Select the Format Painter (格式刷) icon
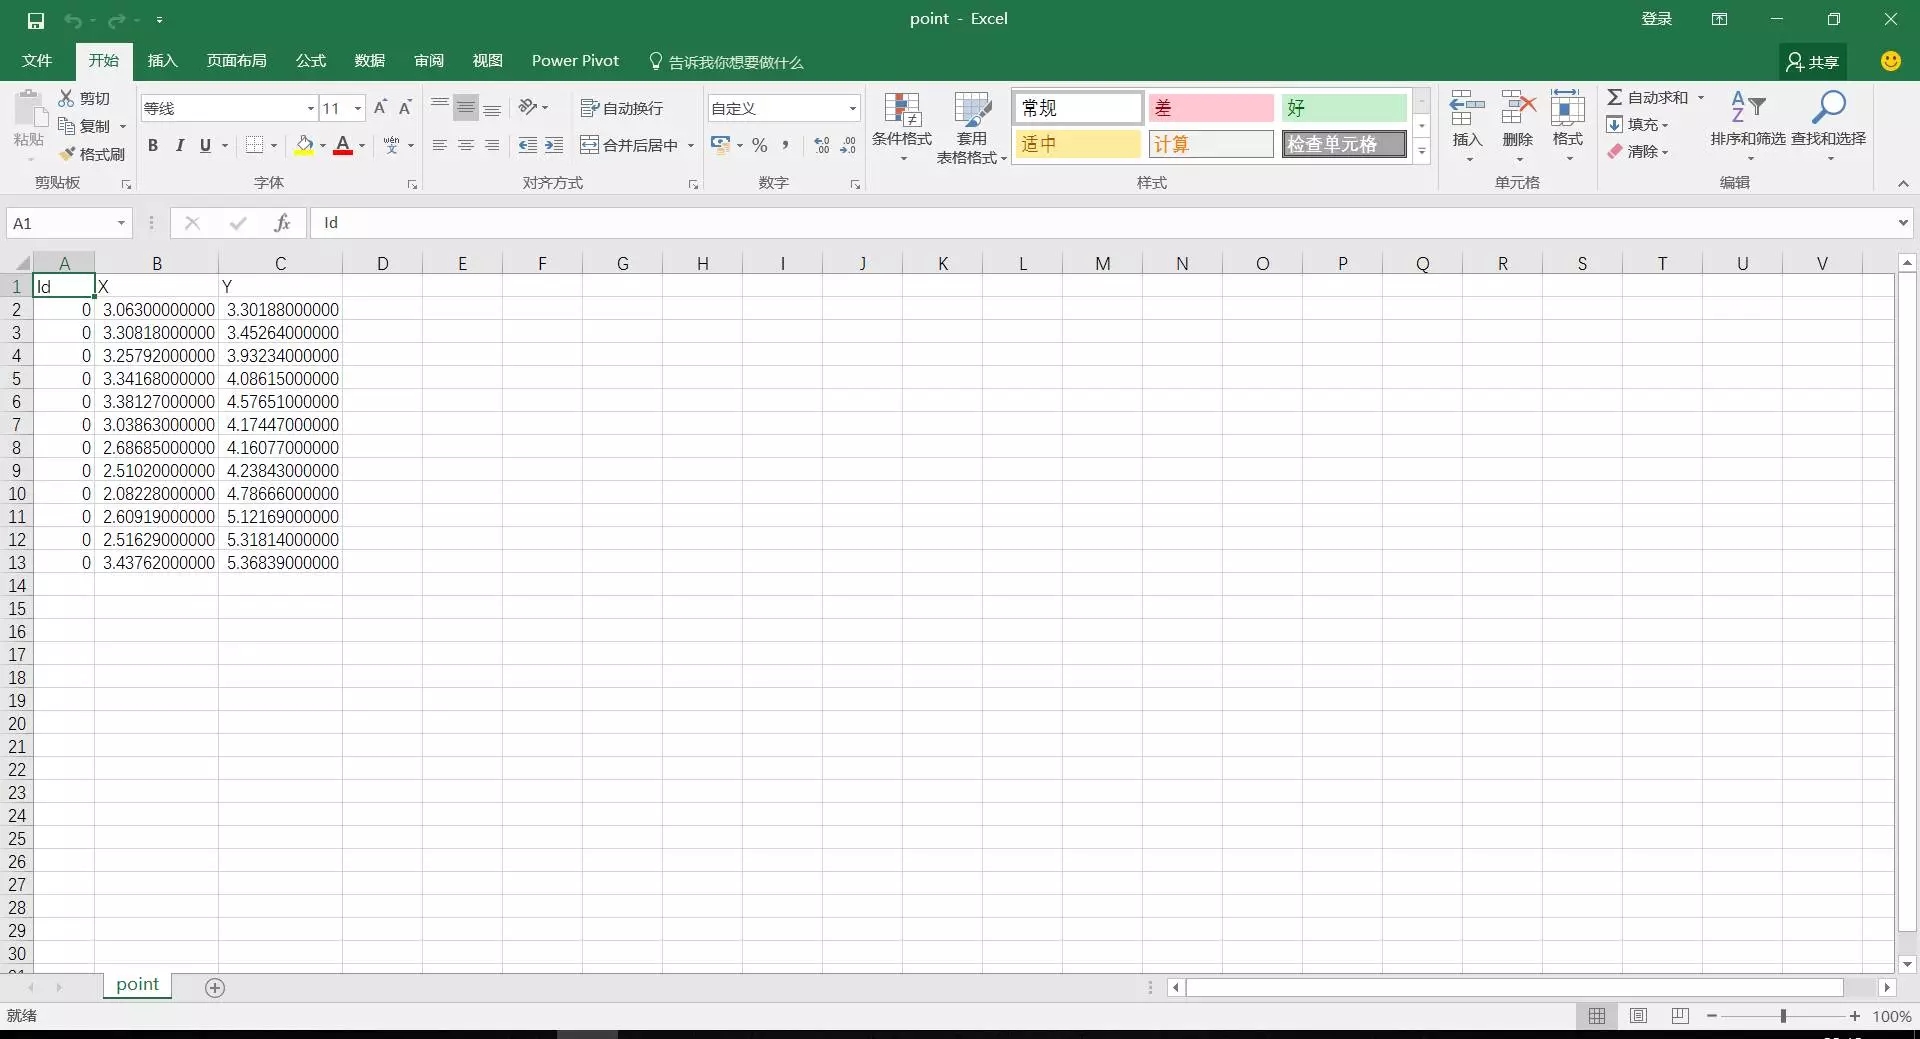 point(67,154)
